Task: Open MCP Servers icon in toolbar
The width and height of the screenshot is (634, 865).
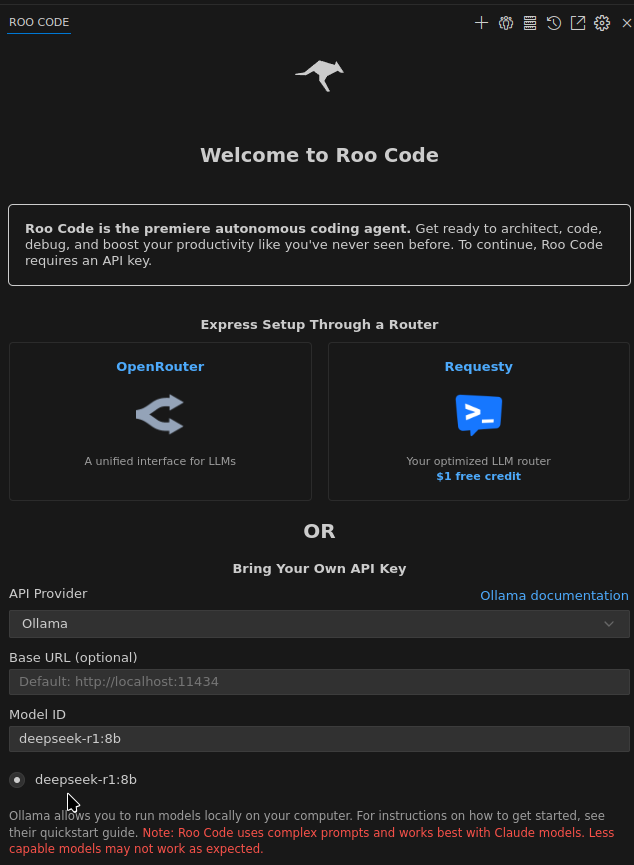Action: tap(530, 23)
